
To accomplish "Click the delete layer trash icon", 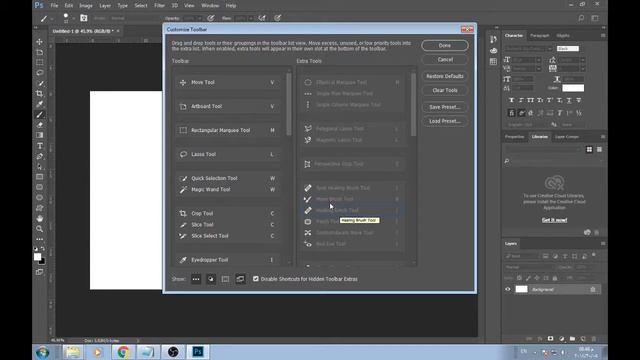I will (594, 339).
